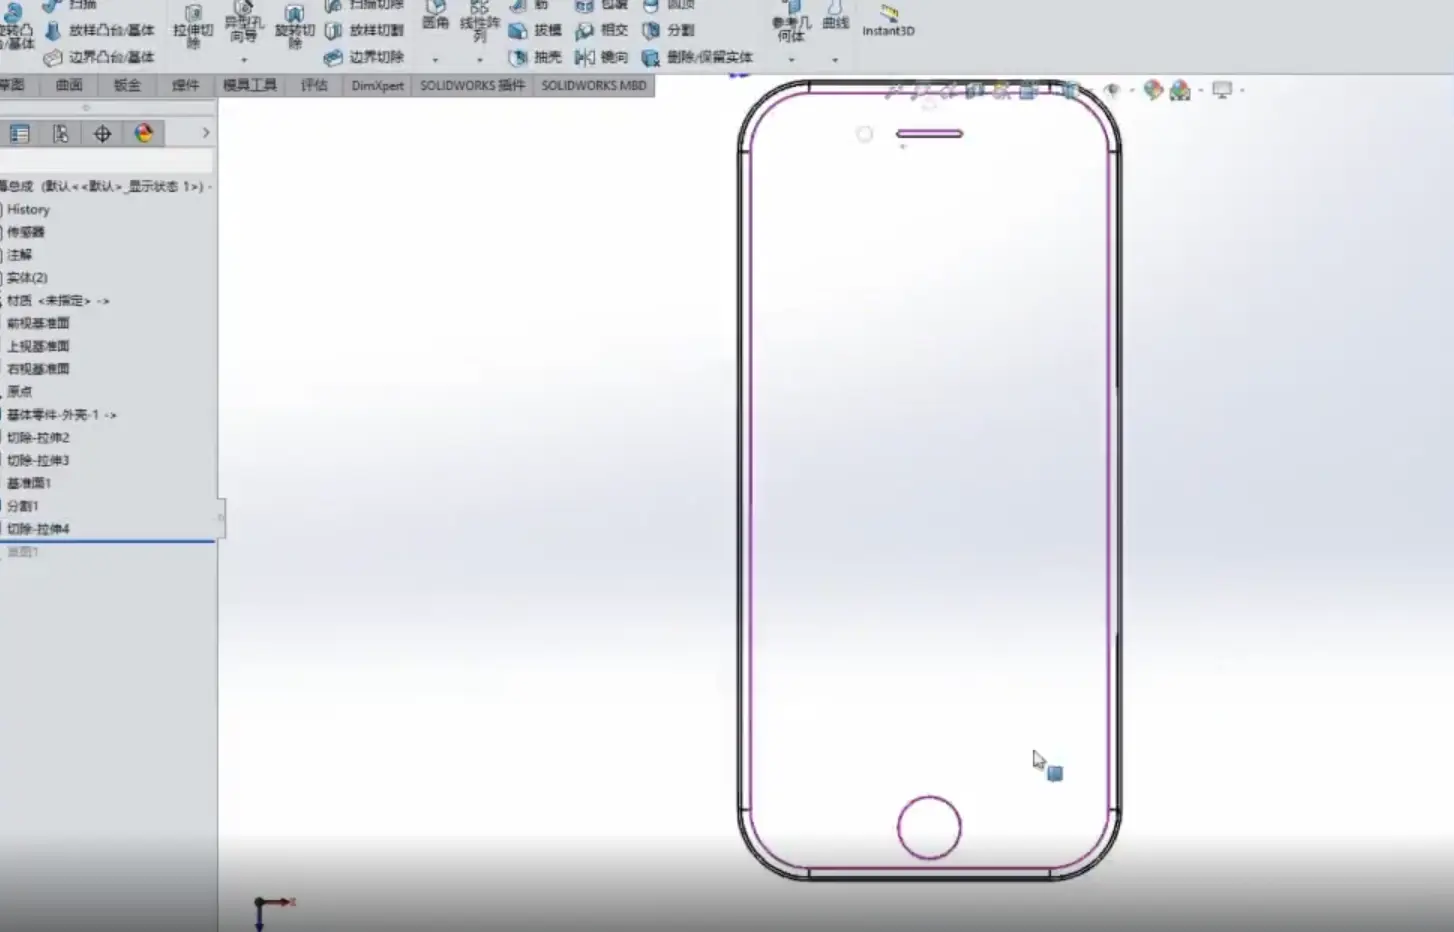Open dropdown arrow under 圆角

435,60
